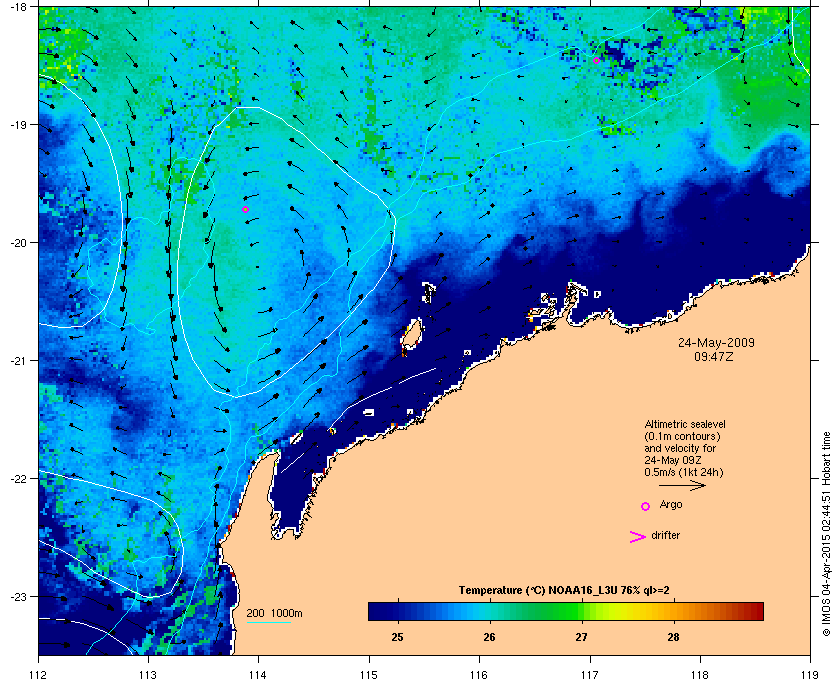Click the latitude axis label -20
840x680 pixels.
pyautogui.click(x=18, y=243)
